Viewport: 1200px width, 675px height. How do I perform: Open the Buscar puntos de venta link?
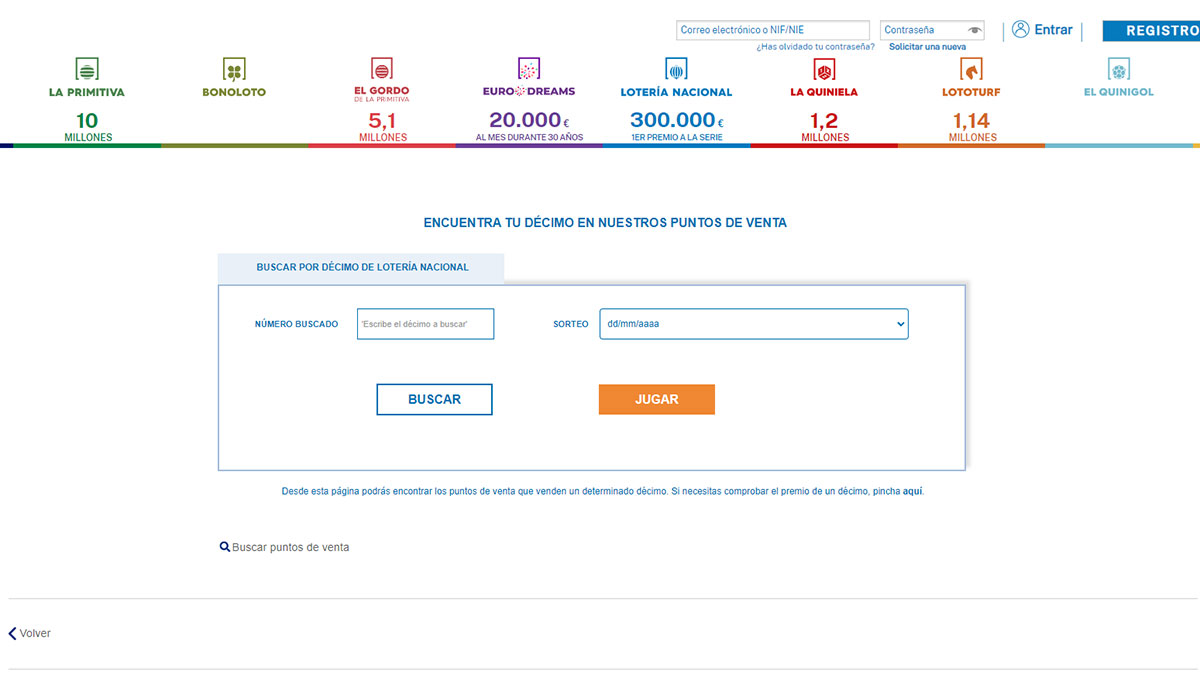[285, 548]
